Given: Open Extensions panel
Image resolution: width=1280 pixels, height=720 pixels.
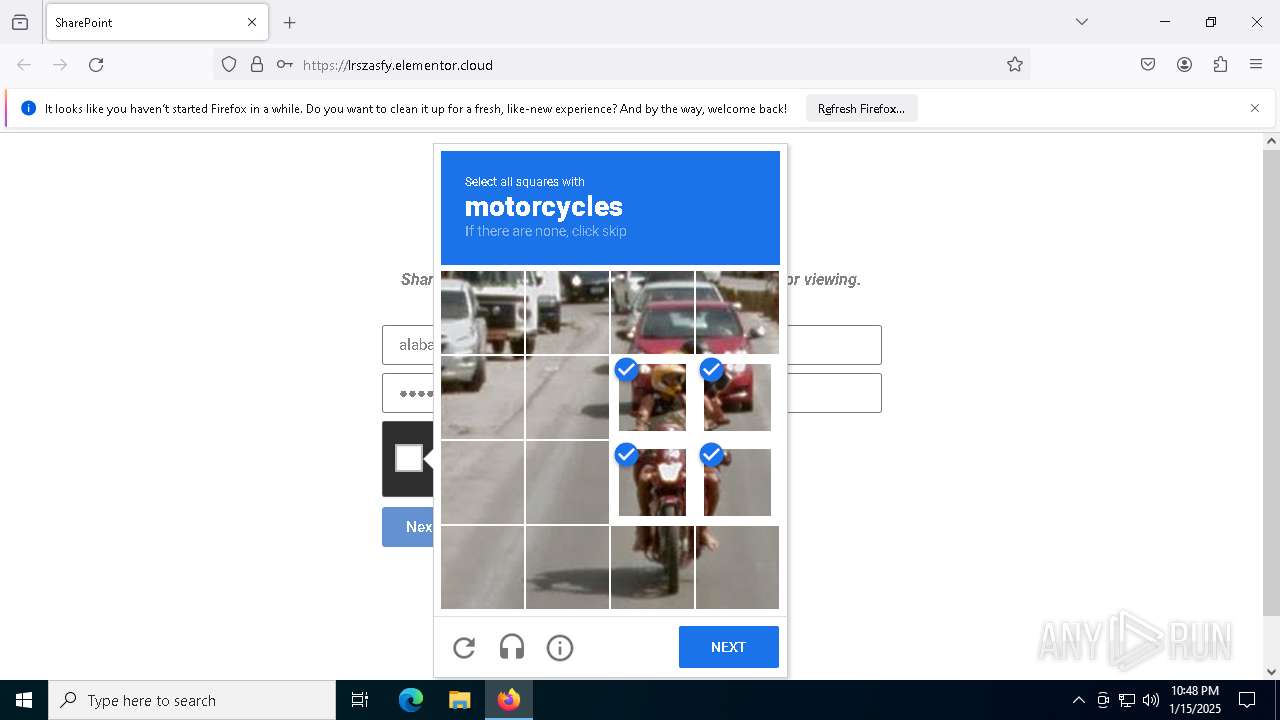Looking at the screenshot, I should tap(1220, 65).
